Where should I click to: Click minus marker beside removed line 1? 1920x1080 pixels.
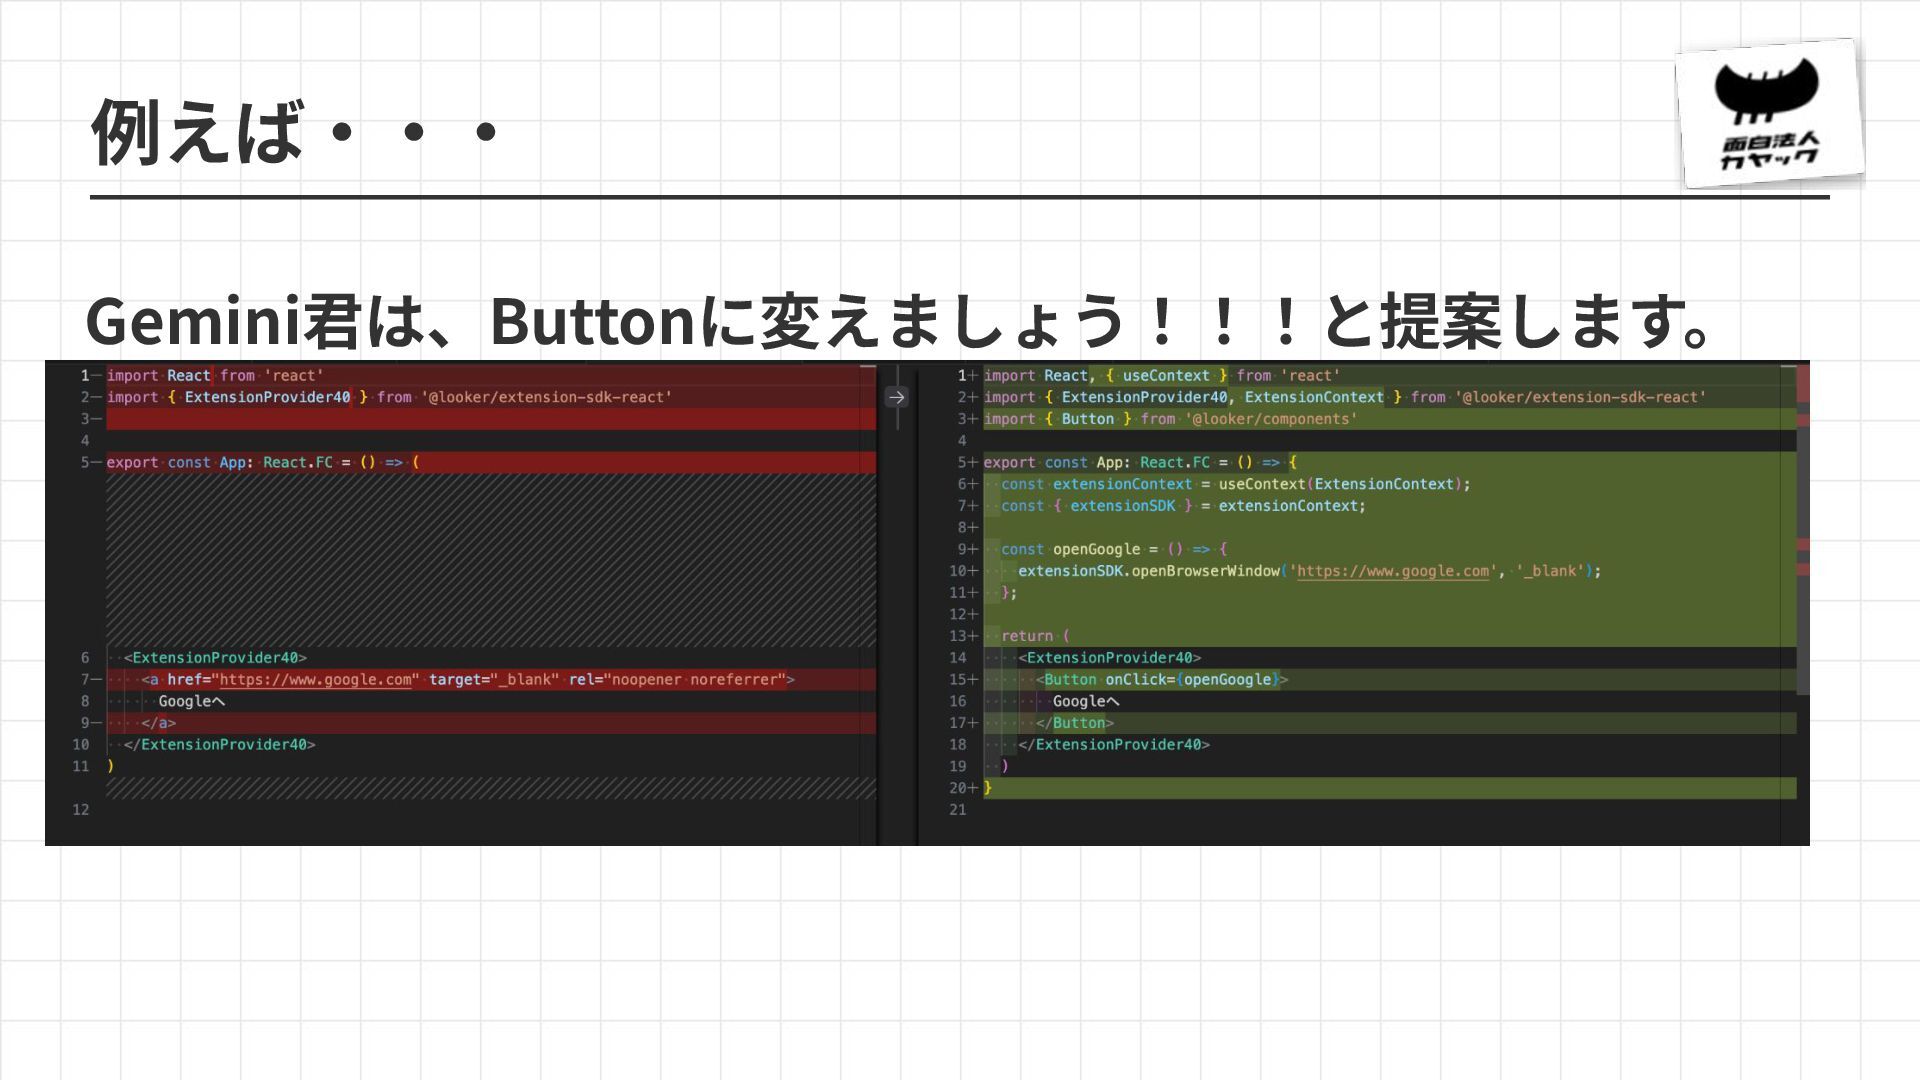click(97, 376)
